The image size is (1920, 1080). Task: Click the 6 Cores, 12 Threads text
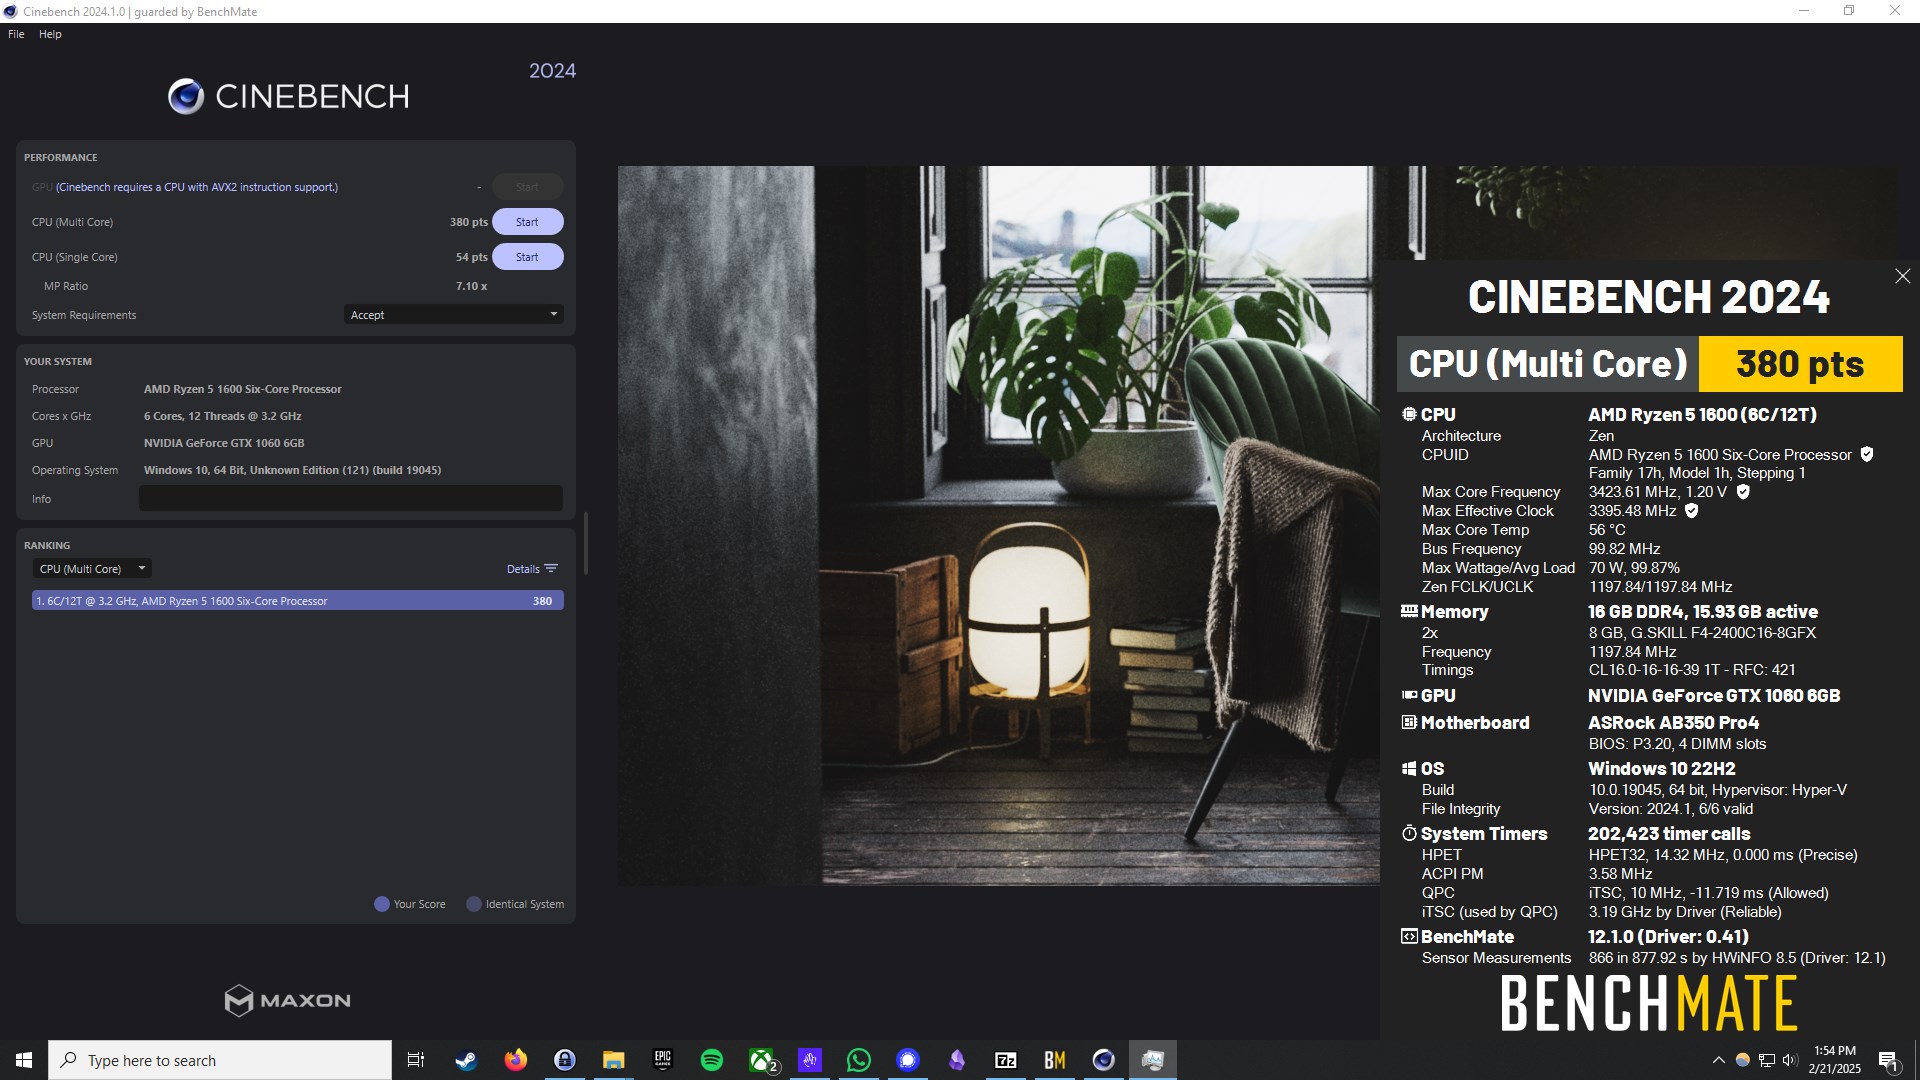coord(222,416)
